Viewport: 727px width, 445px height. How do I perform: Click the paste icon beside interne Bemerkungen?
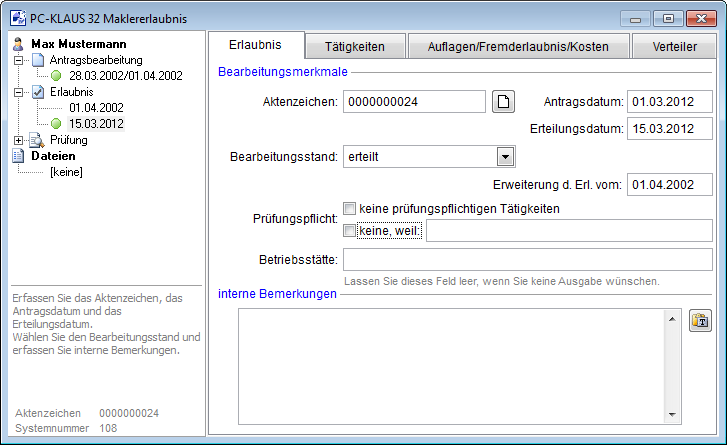click(701, 320)
